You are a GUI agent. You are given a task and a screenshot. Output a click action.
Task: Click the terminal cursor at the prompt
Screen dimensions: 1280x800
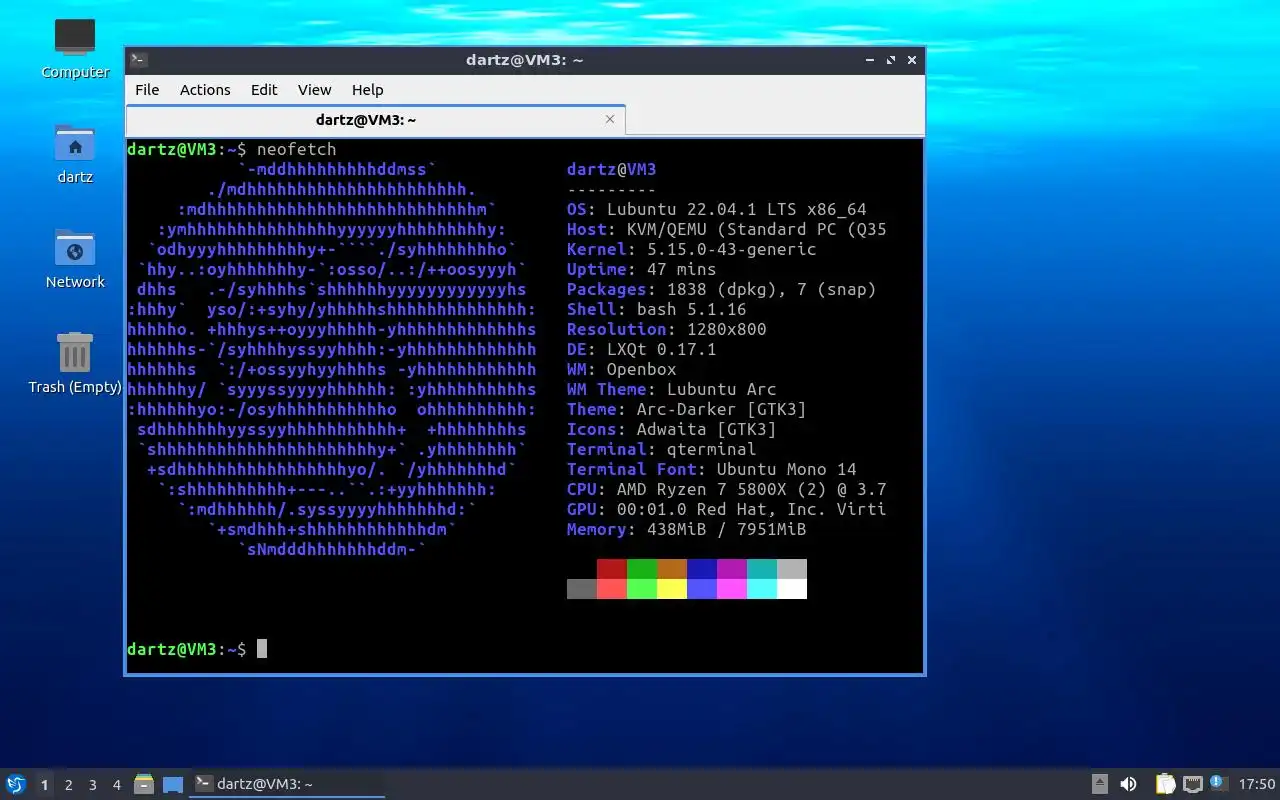(x=262, y=649)
